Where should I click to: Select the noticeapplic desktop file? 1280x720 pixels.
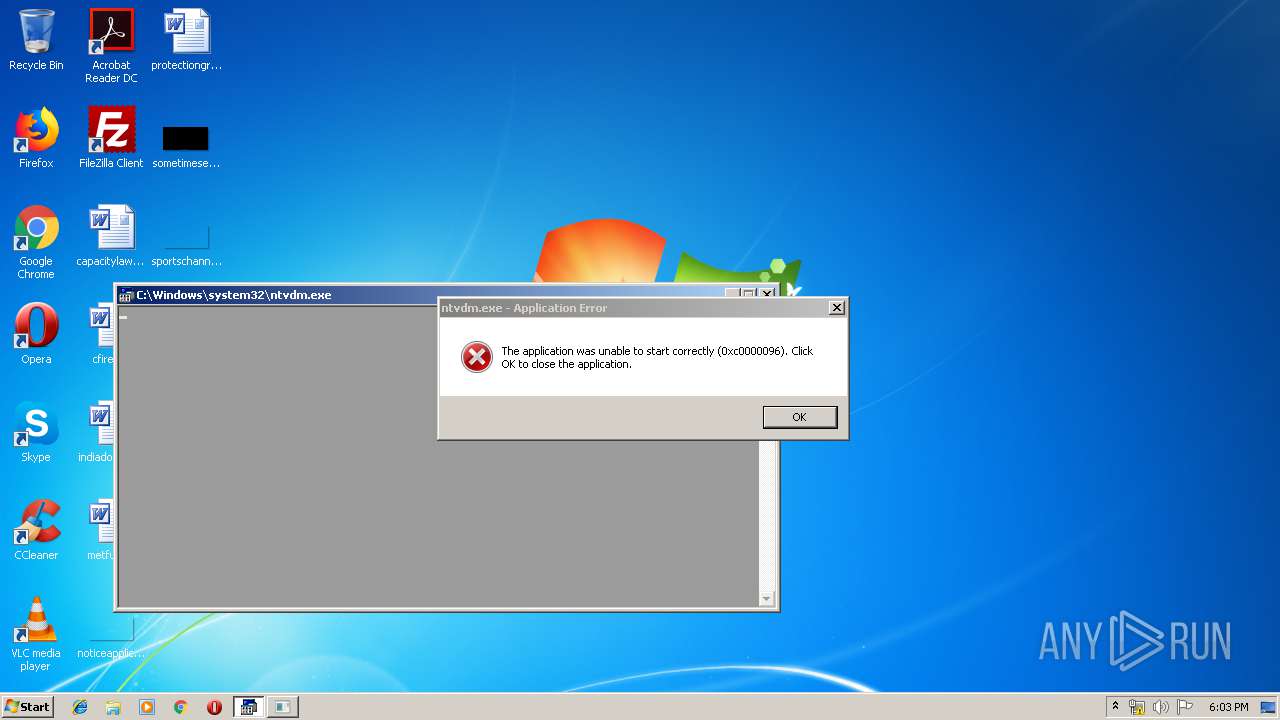pyautogui.click(x=111, y=637)
